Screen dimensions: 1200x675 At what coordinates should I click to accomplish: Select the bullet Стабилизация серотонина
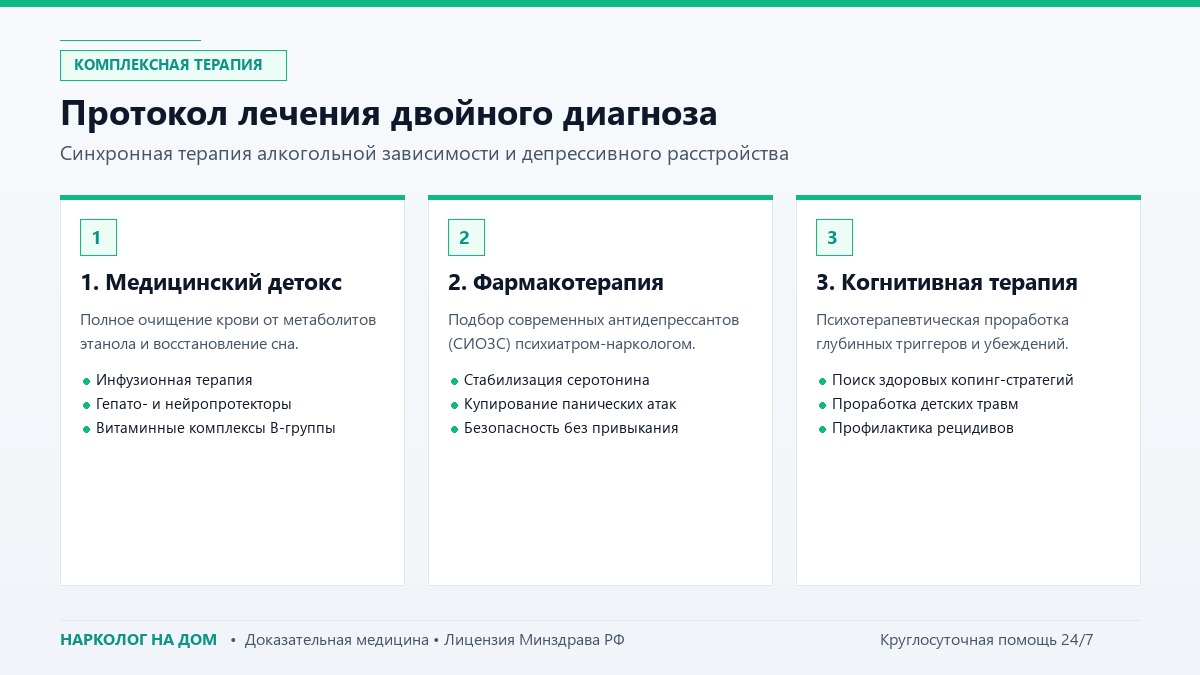[x=557, y=380]
